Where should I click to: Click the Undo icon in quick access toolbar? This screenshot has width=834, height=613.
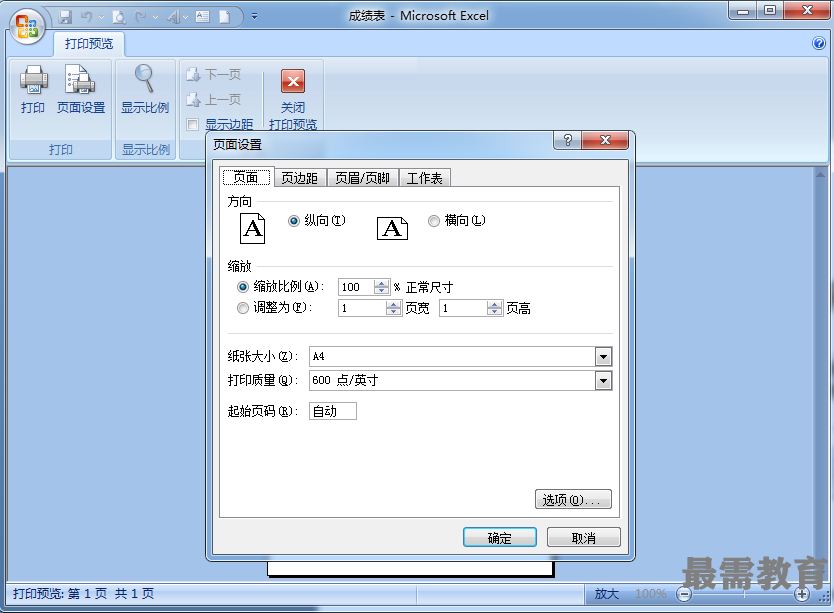pyautogui.click(x=86, y=17)
